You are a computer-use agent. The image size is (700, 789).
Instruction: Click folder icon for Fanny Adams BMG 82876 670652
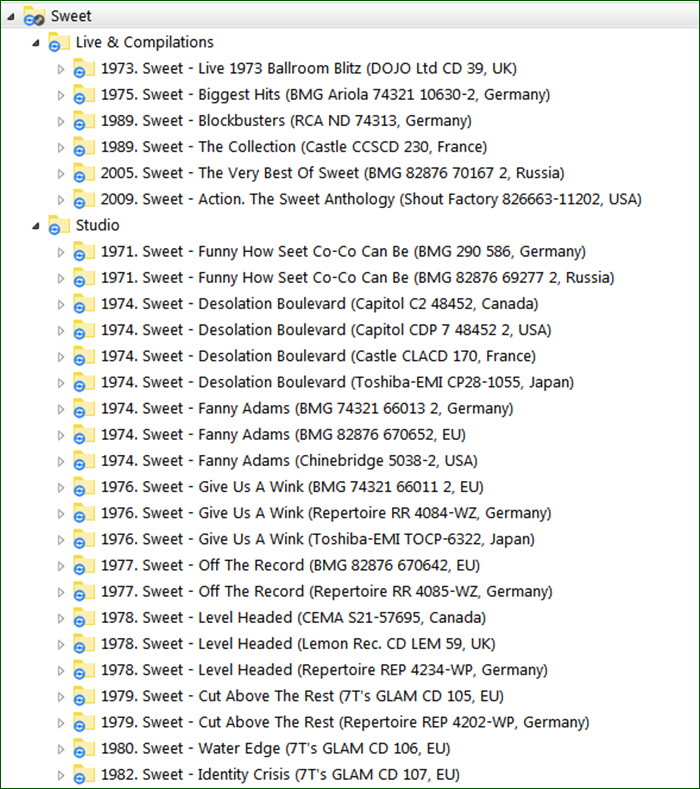click(x=84, y=435)
